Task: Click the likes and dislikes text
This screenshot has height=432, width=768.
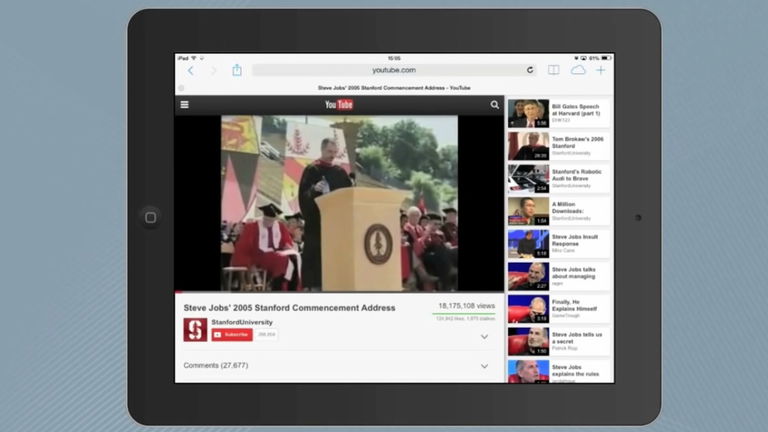Action: pyautogui.click(x=465, y=319)
